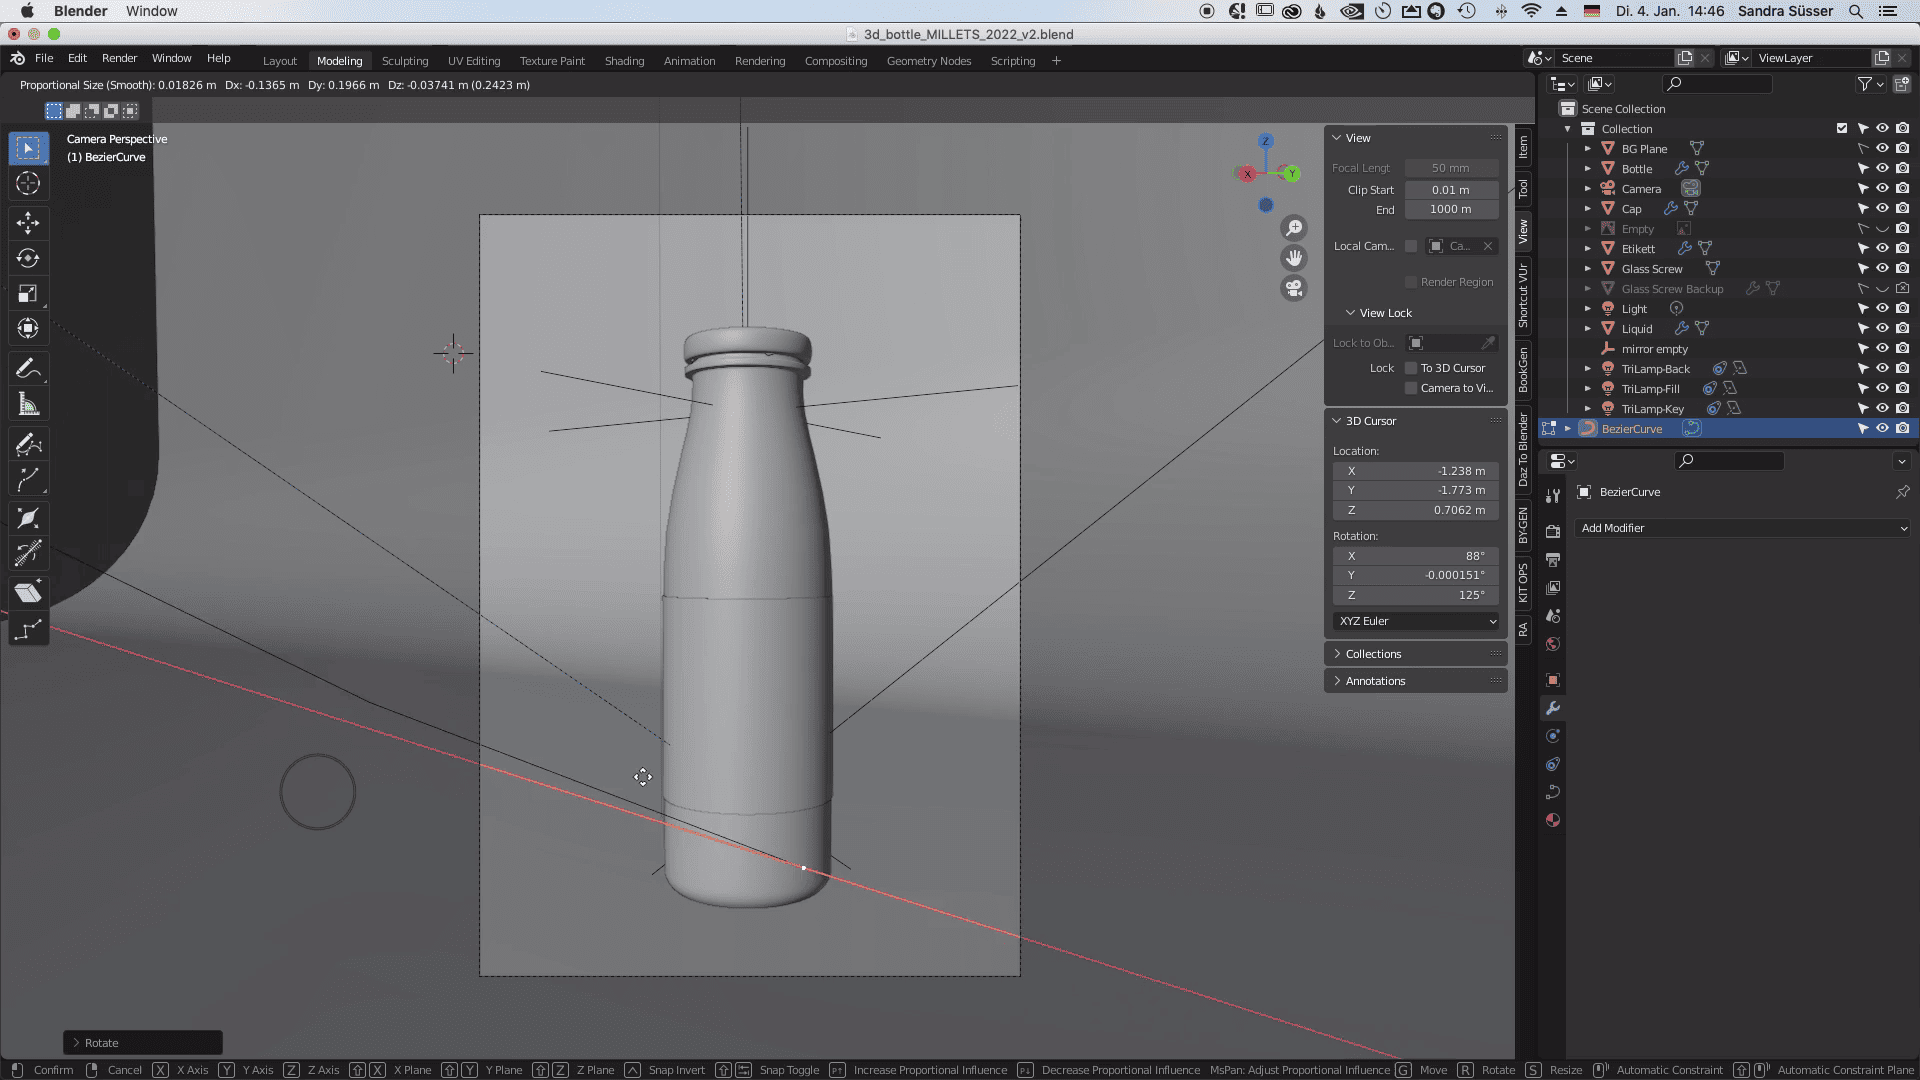Toggle selectability arrow for BG Plane
Viewport: 1920px width, 1080px height.
coord(1862,148)
